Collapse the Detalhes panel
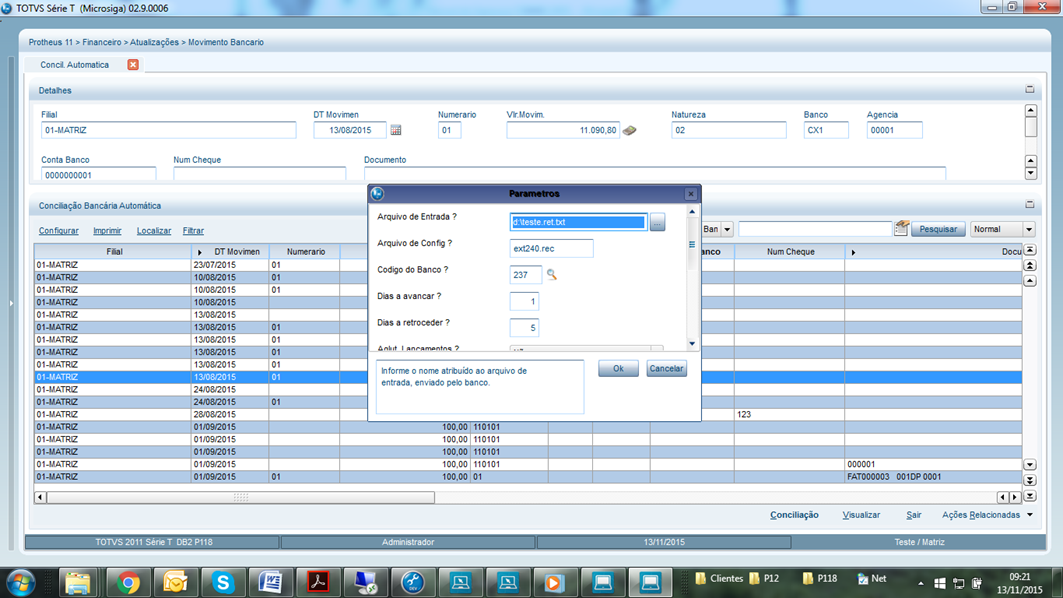Image resolution: width=1063 pixels, height=598 pixels. point(1030,90)
